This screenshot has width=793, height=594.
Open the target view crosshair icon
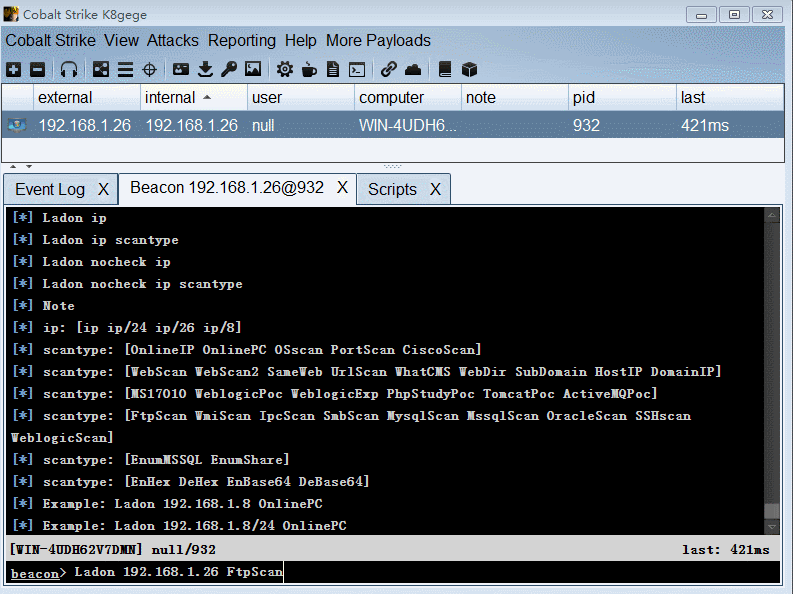click(150, 69)
